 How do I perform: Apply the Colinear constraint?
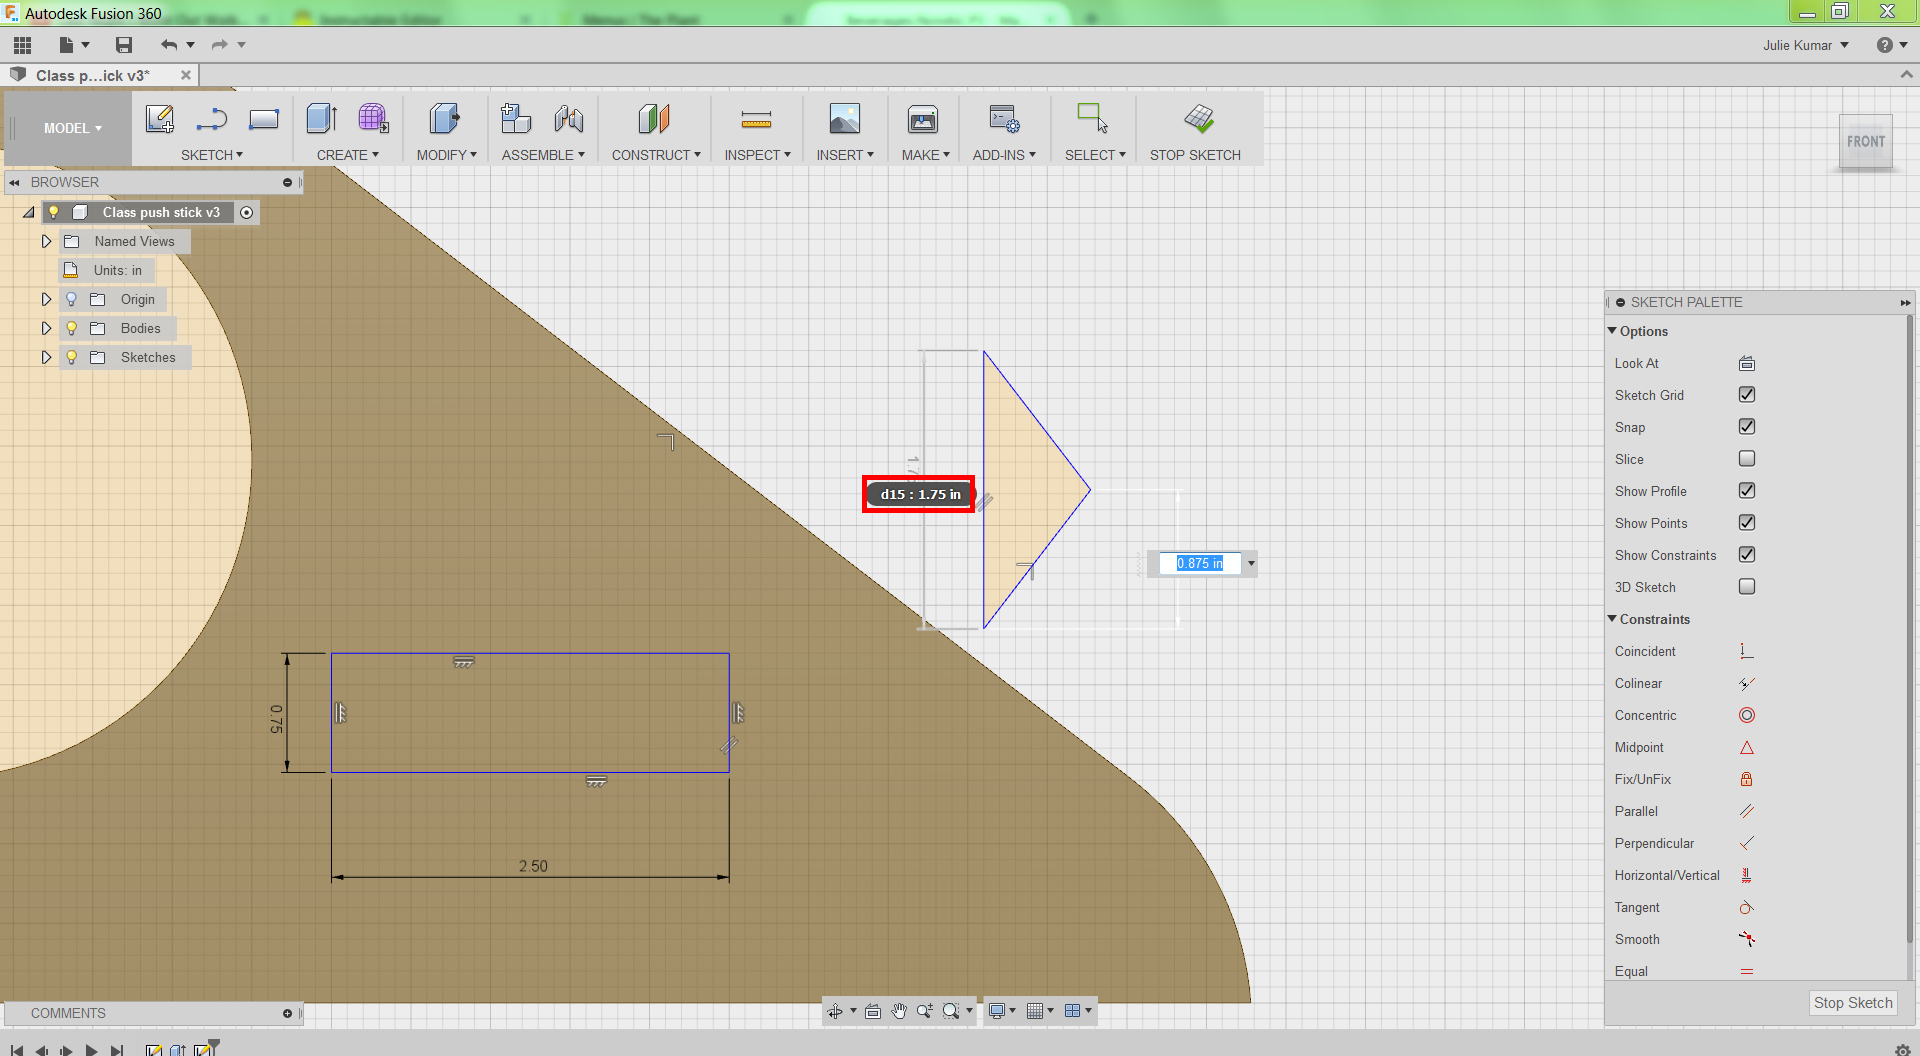tap(1747, 683)
